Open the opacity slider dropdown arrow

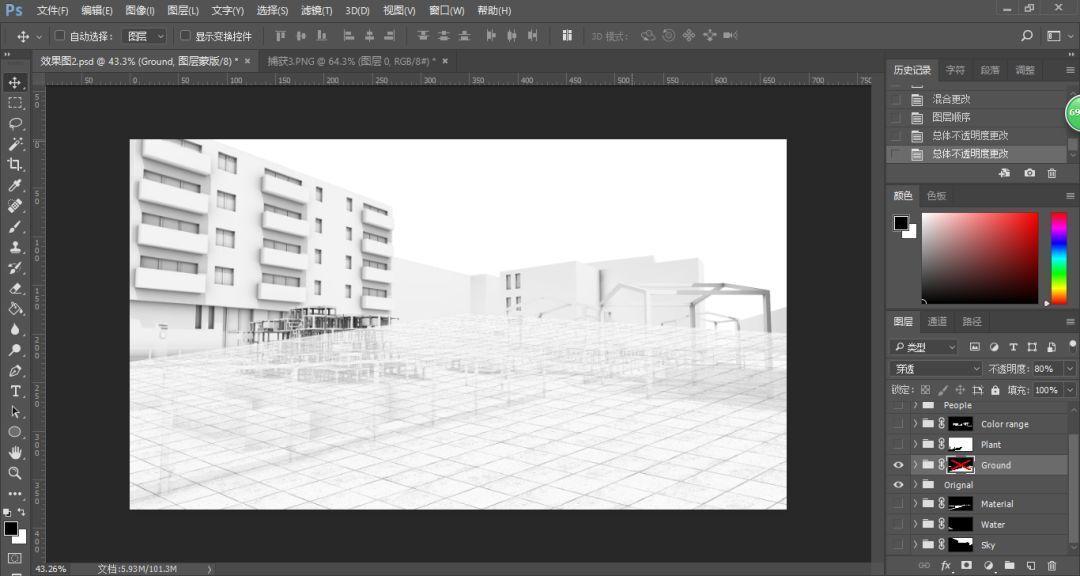(x=1068, y=369)
